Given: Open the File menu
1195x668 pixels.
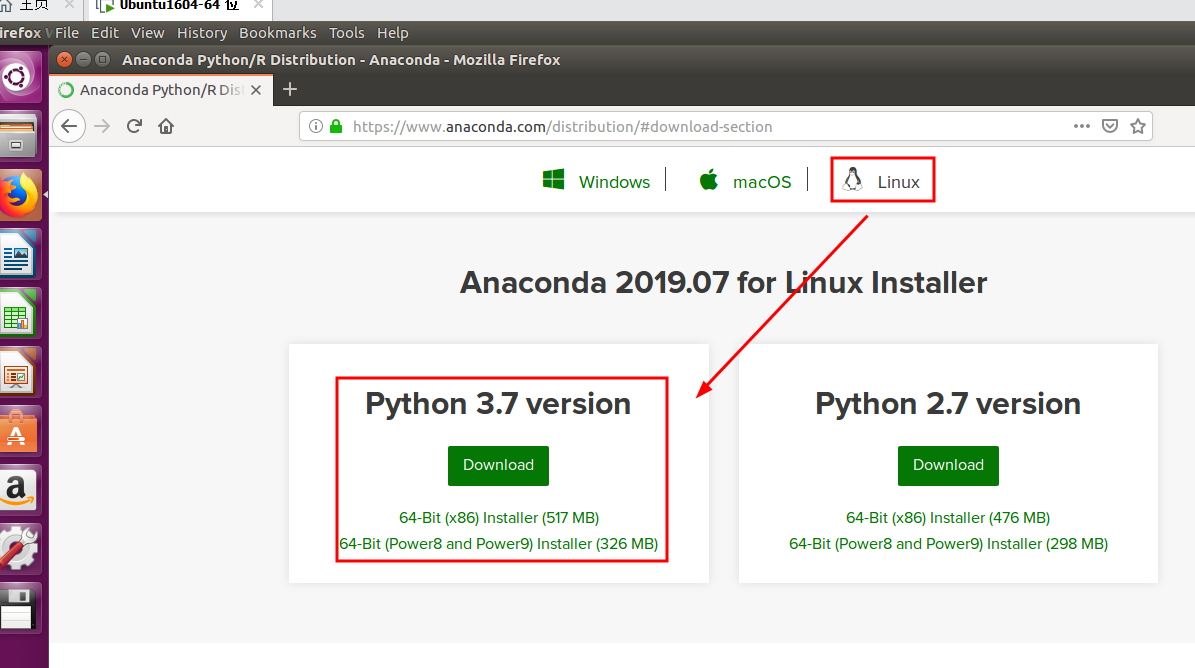Looking at the screenshot, I should [x=66, y=33].
